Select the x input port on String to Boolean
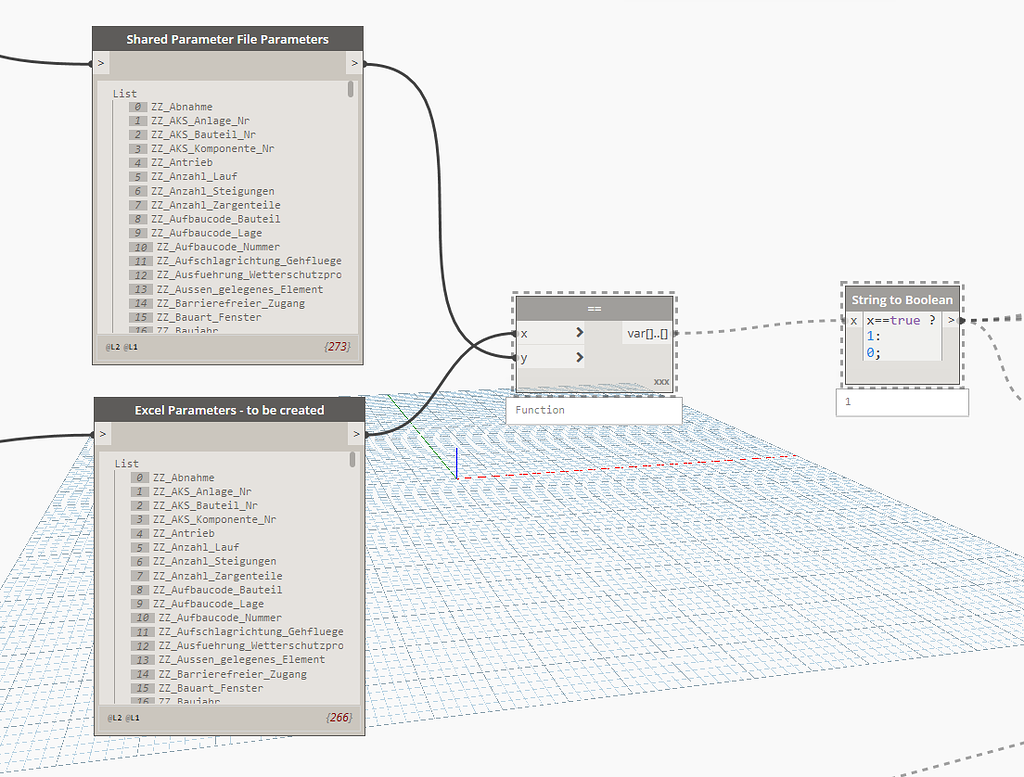Viewport: 1024px width, 777px height. point(853,321)
